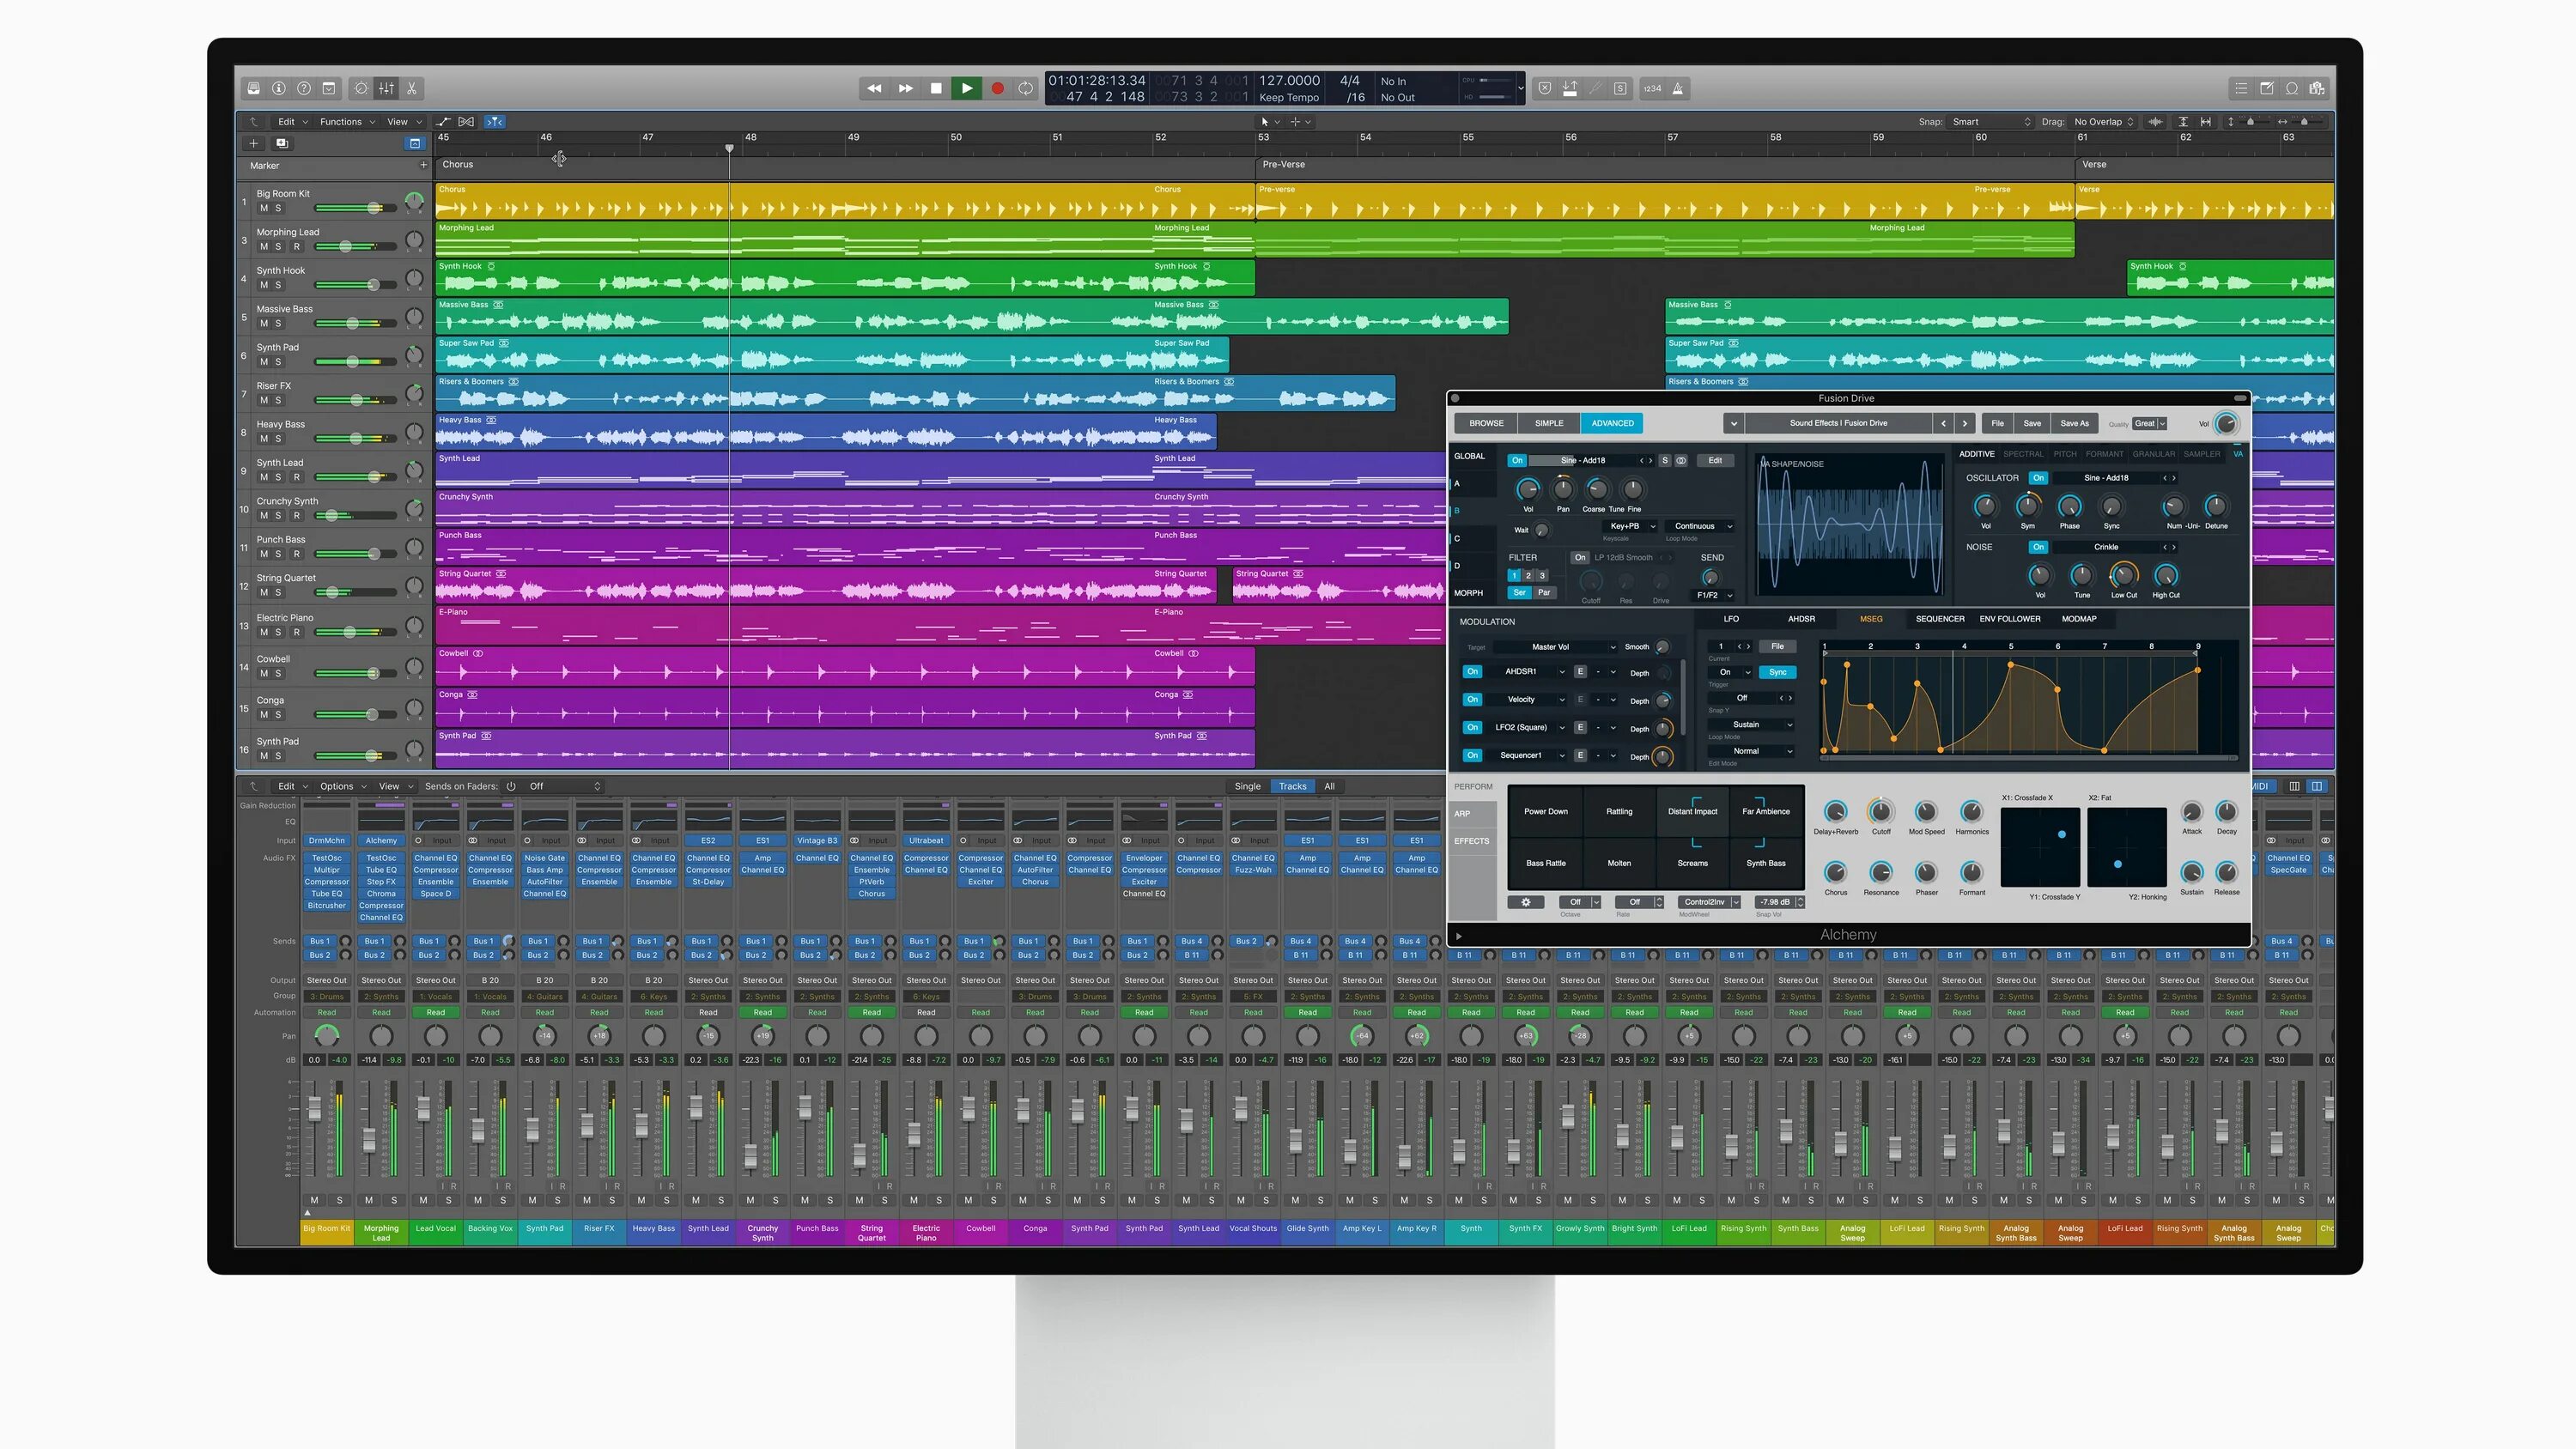Solo the Synth Hook track
Screen dimensions: 2576x1449
point(278,285)
